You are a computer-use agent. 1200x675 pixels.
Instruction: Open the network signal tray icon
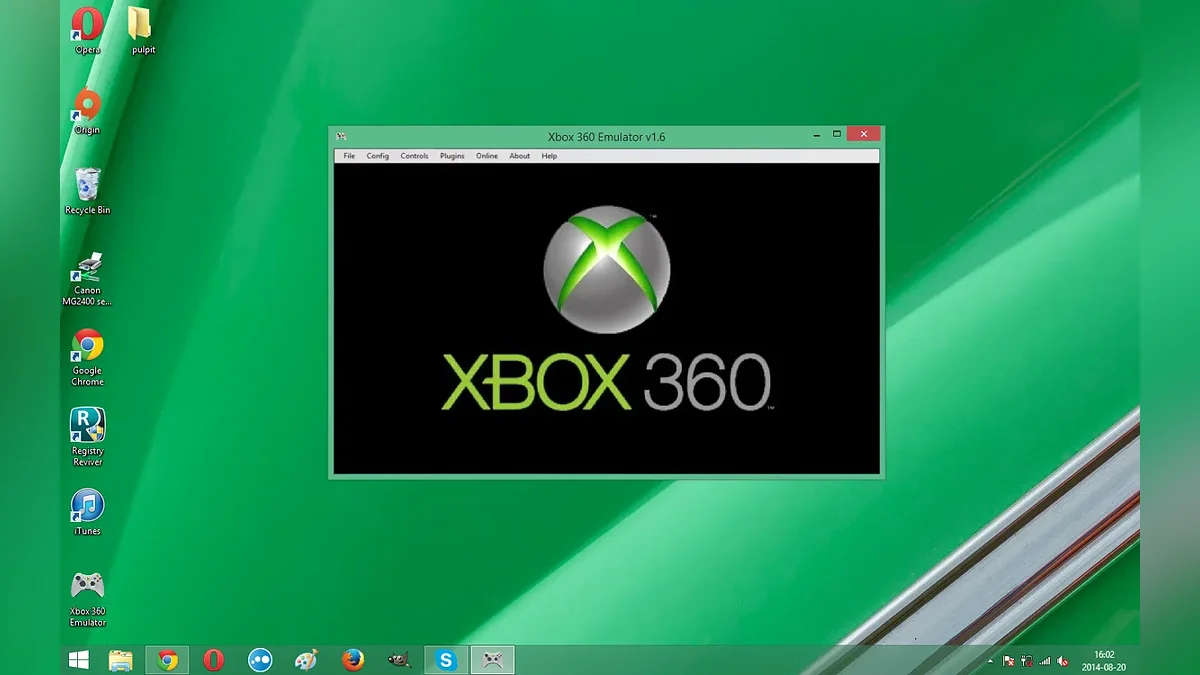[x=1045, y=662]
